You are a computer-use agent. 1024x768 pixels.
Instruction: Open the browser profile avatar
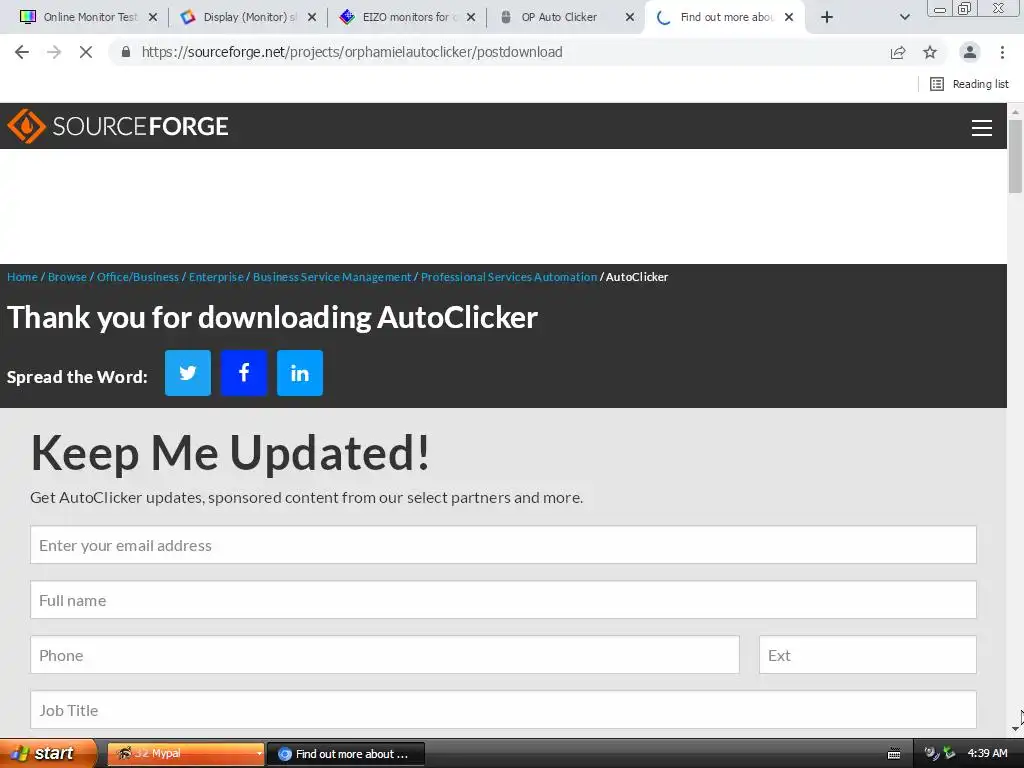(970, 52)
